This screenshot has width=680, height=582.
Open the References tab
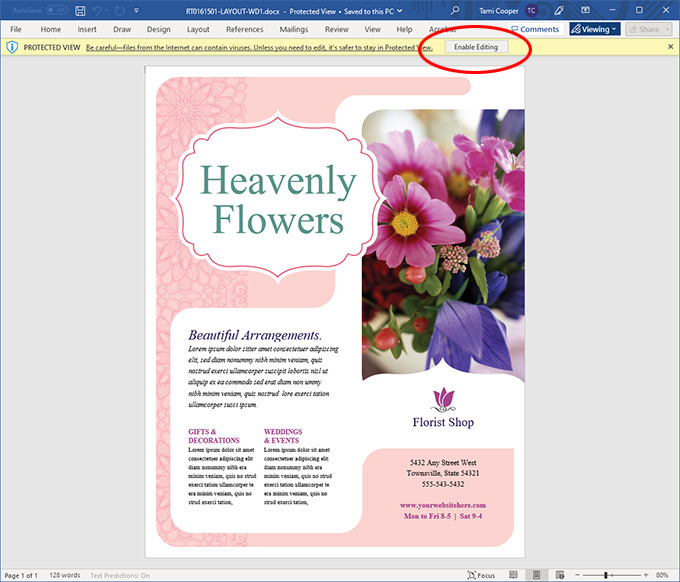pos(245,29)
